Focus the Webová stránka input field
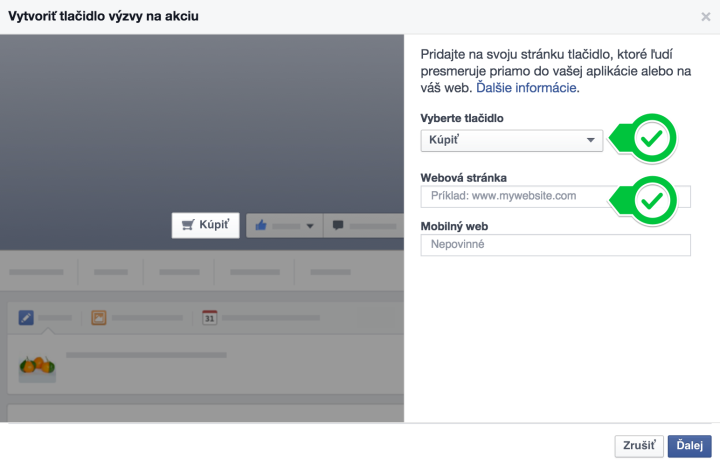Screen dimensions: 720x466 point(556,197)
